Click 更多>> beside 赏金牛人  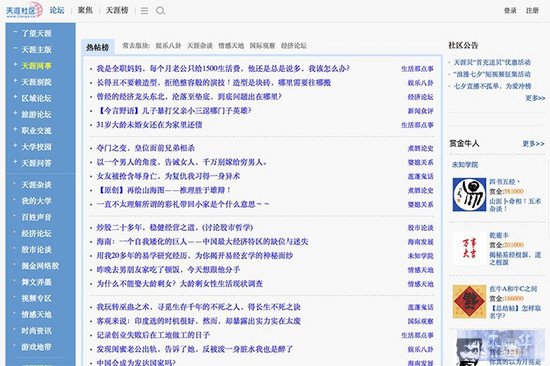533,144
